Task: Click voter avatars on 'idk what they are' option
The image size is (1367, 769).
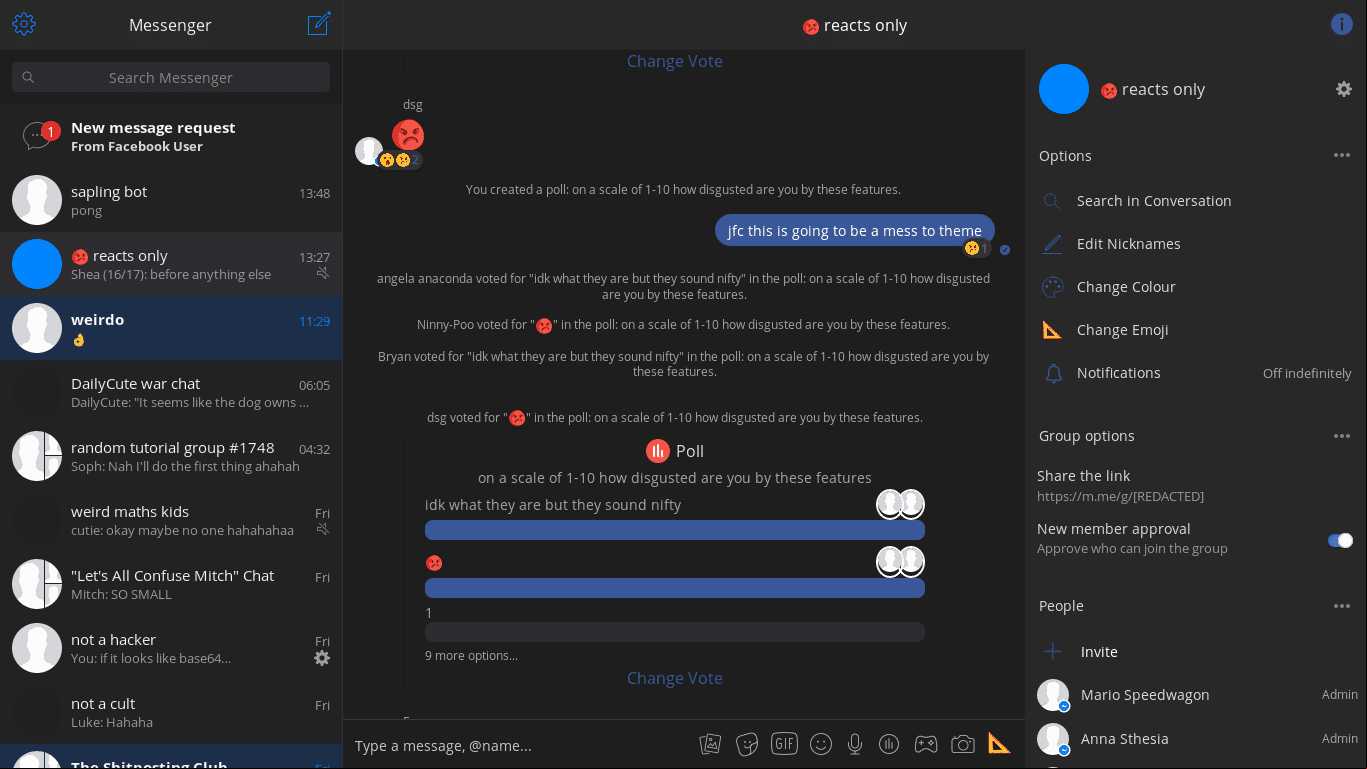Action: (900, 504)
